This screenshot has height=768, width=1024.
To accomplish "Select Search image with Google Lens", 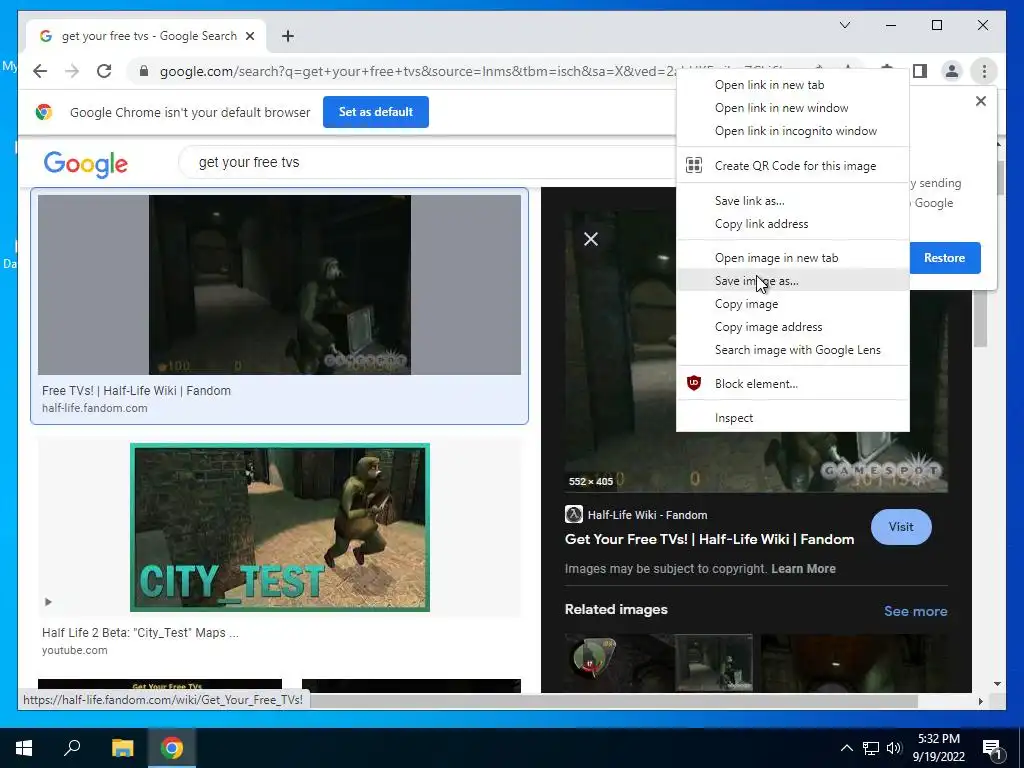I will tap(793, 350).
